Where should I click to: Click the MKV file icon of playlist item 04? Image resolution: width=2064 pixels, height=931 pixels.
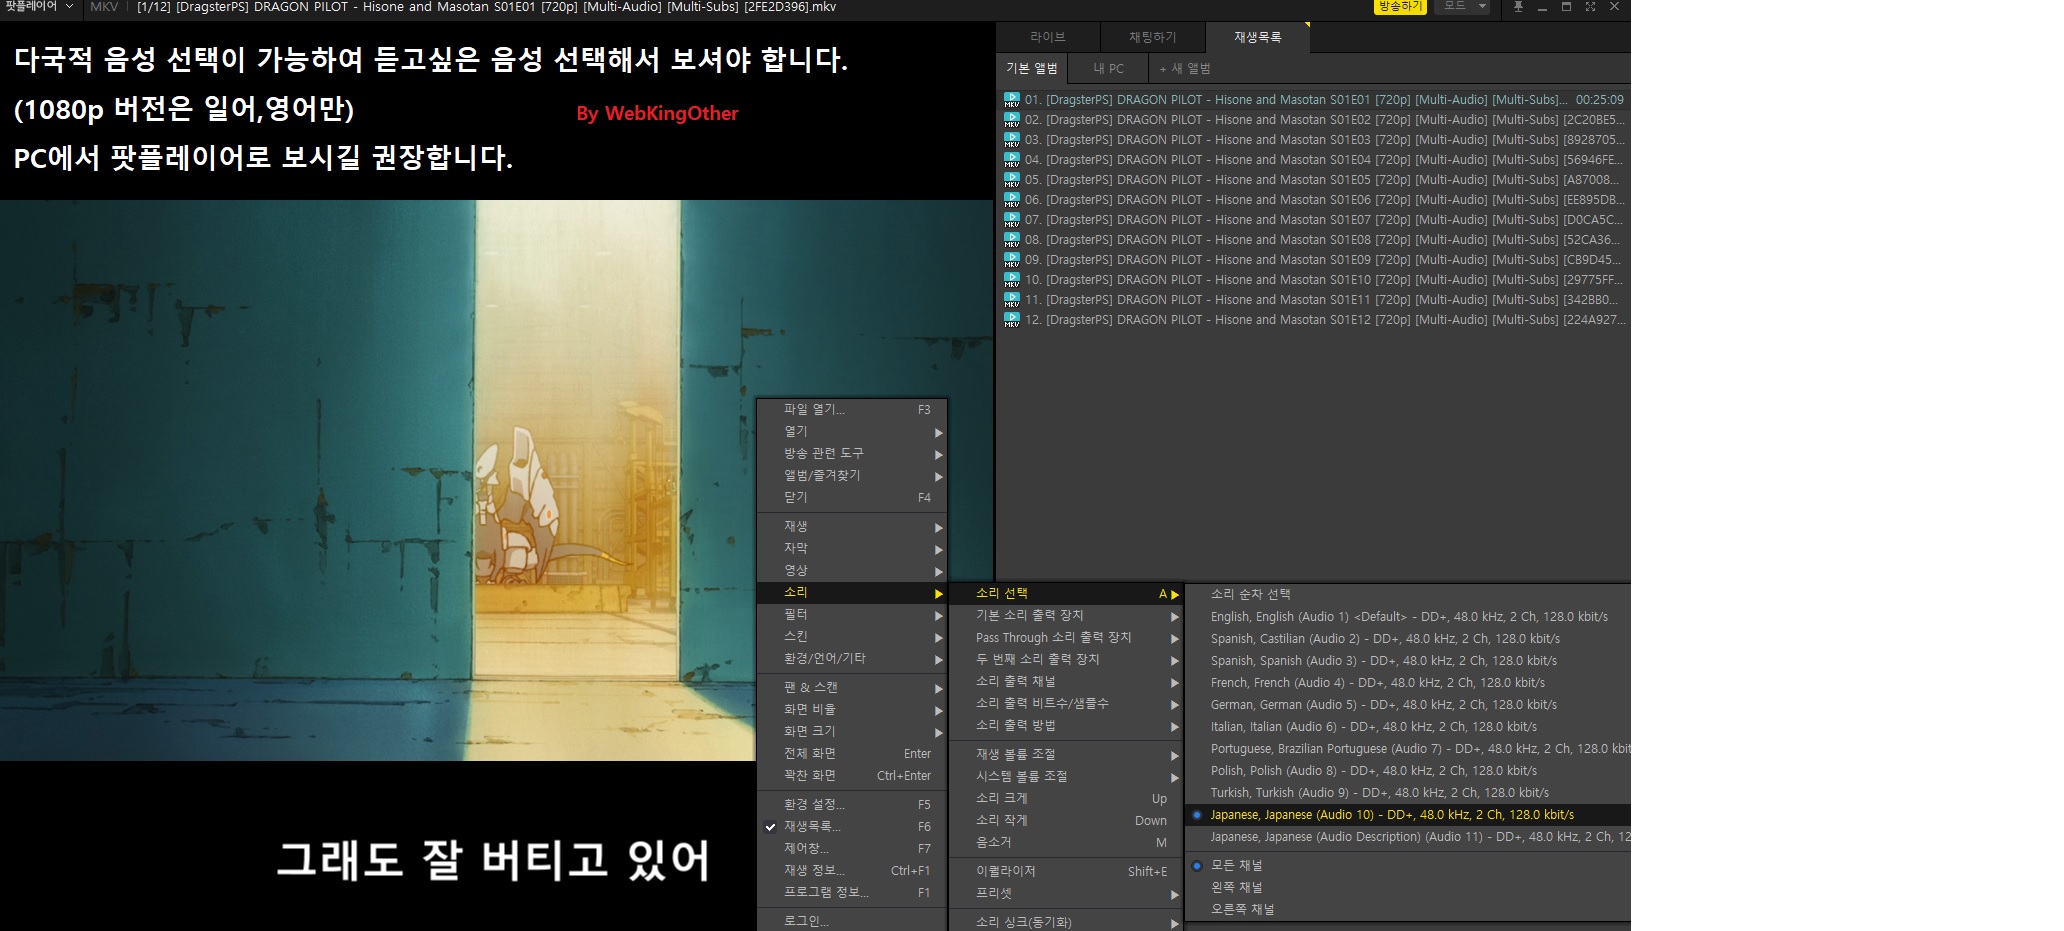pos(1011,160)
